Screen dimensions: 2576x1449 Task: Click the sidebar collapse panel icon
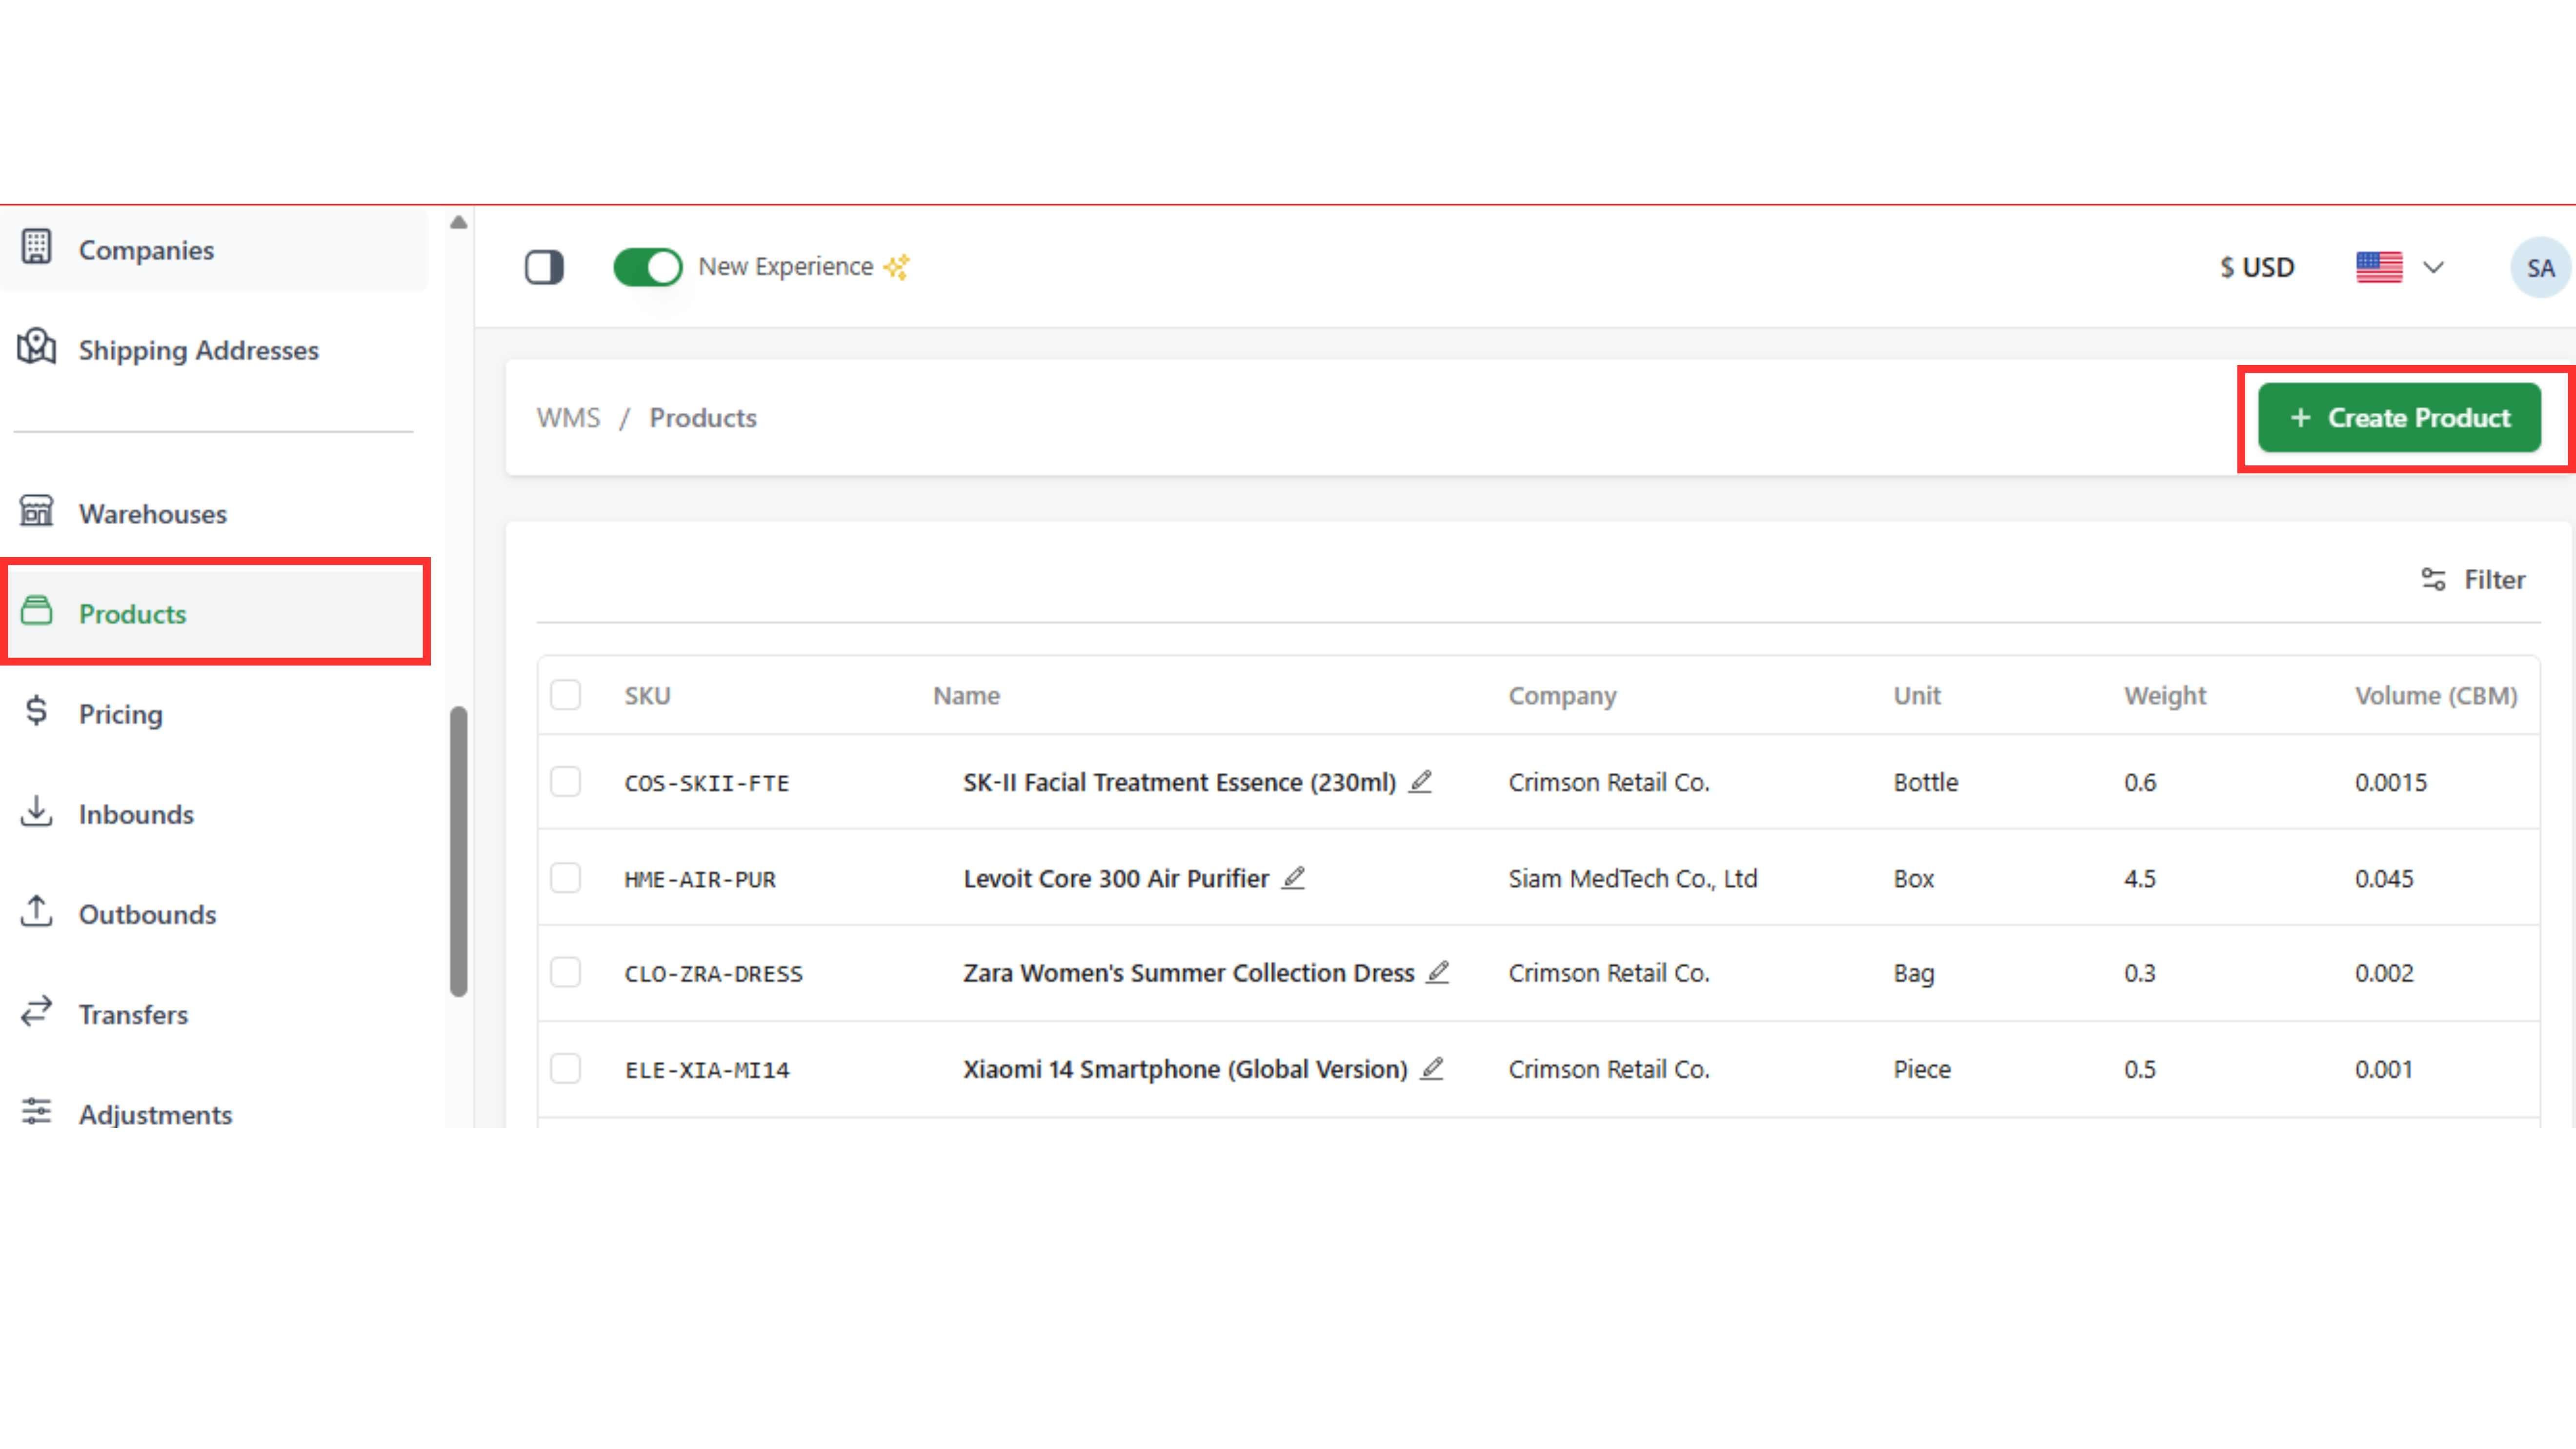click(x=544, y=267)
